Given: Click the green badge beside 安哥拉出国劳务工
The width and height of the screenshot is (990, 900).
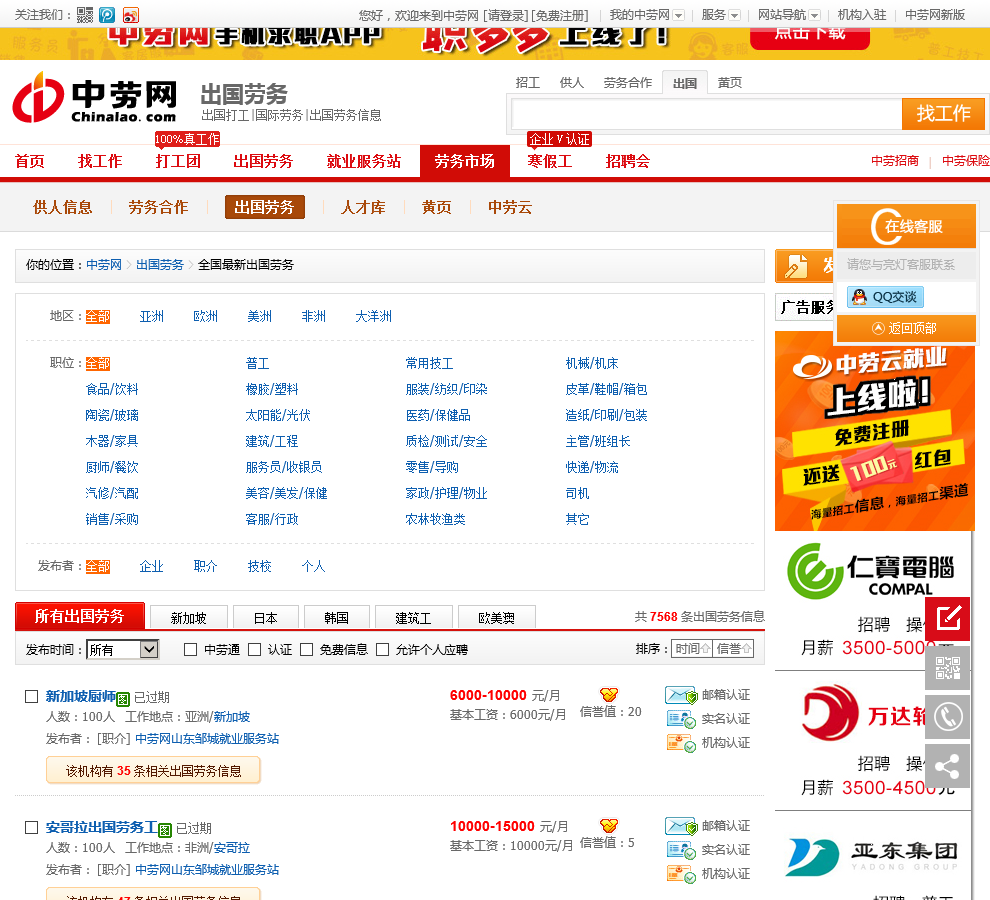Looking at the screenshot, I should point(165,829).
